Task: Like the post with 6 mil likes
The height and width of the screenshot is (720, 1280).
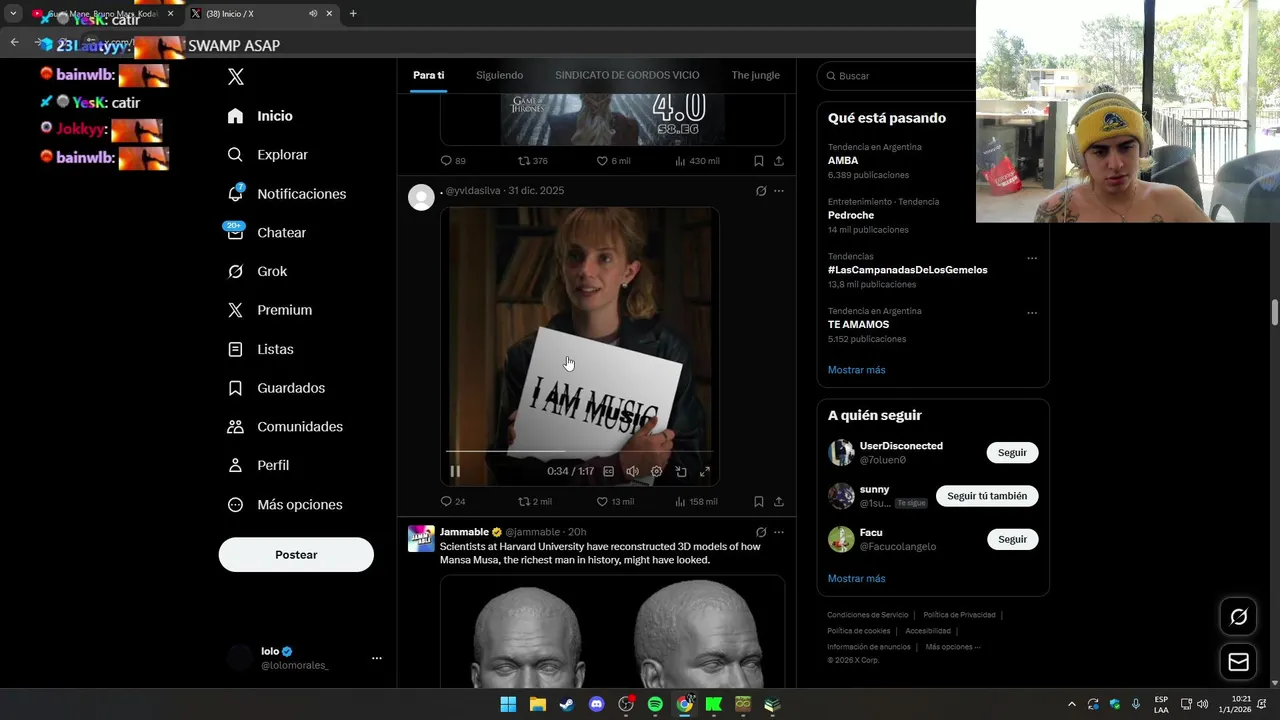Action: click(x=613, y=160)
